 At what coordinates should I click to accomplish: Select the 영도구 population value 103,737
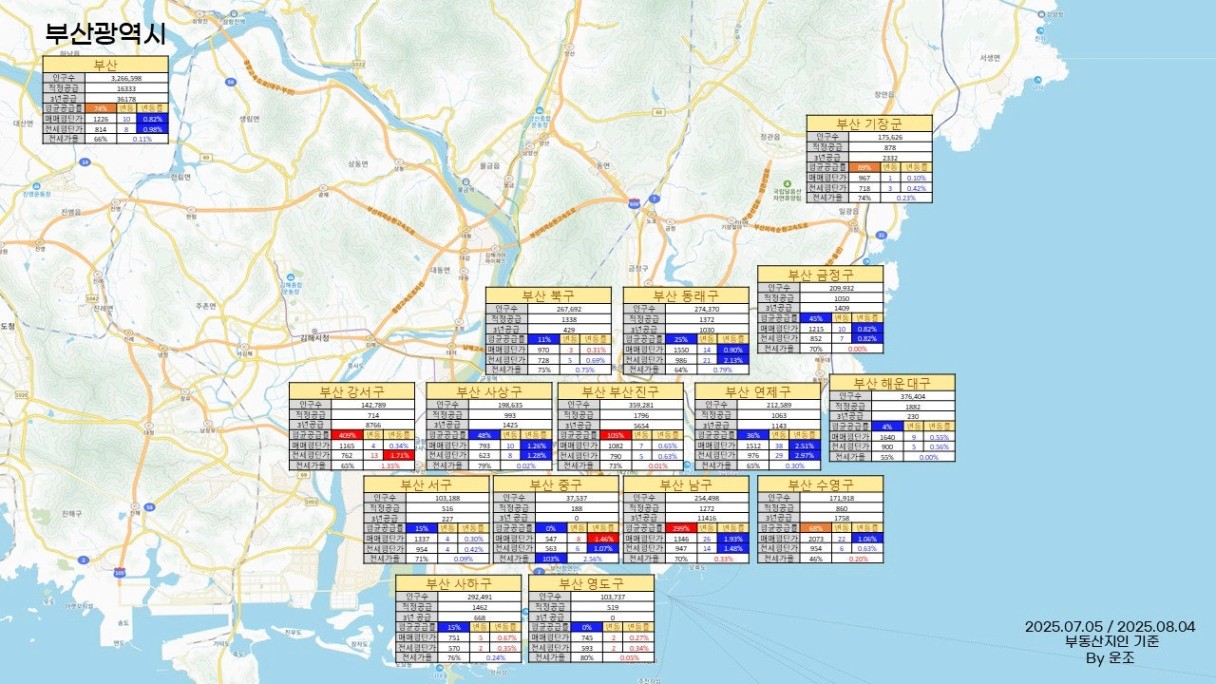[611, 597]
